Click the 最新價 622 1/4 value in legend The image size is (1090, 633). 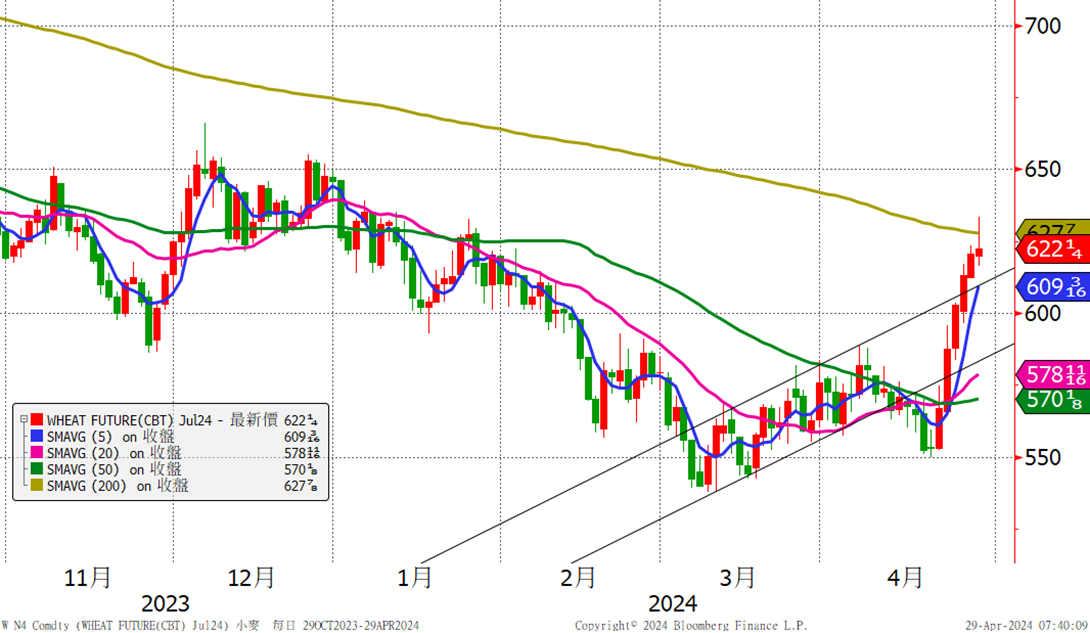[274, 420]
